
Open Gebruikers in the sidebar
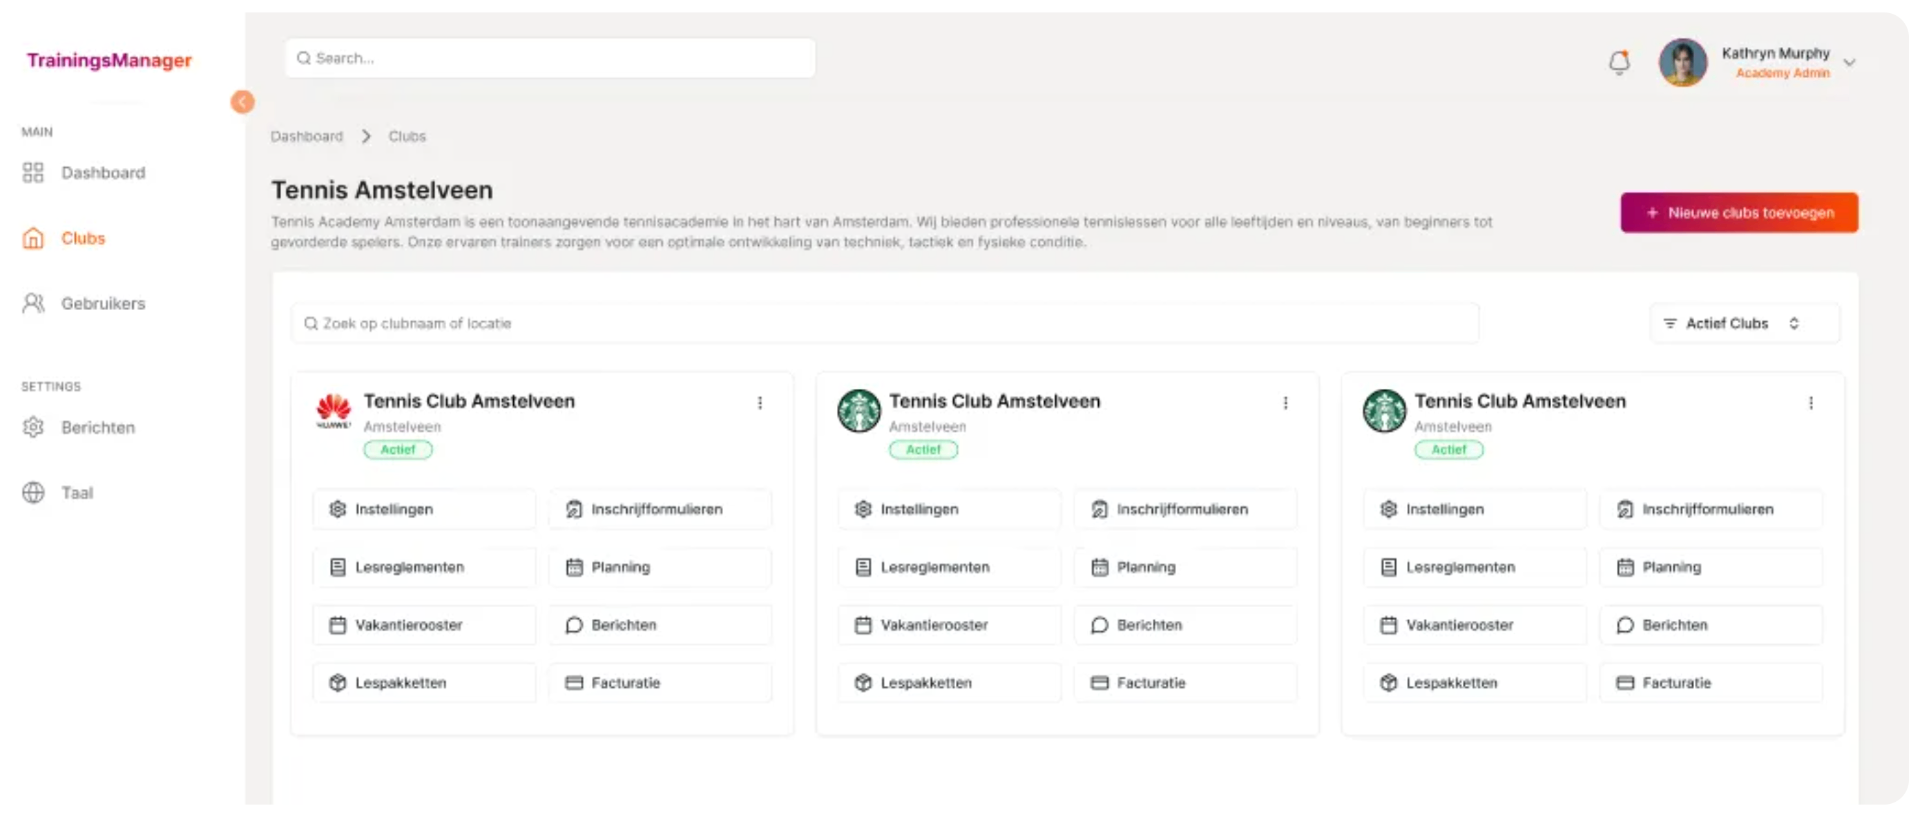[x=84, y=303]
